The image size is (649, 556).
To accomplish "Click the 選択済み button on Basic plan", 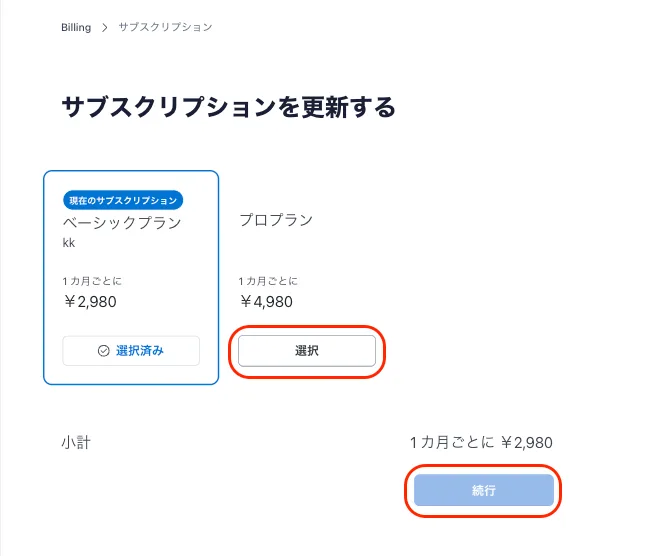I will 131,351.
